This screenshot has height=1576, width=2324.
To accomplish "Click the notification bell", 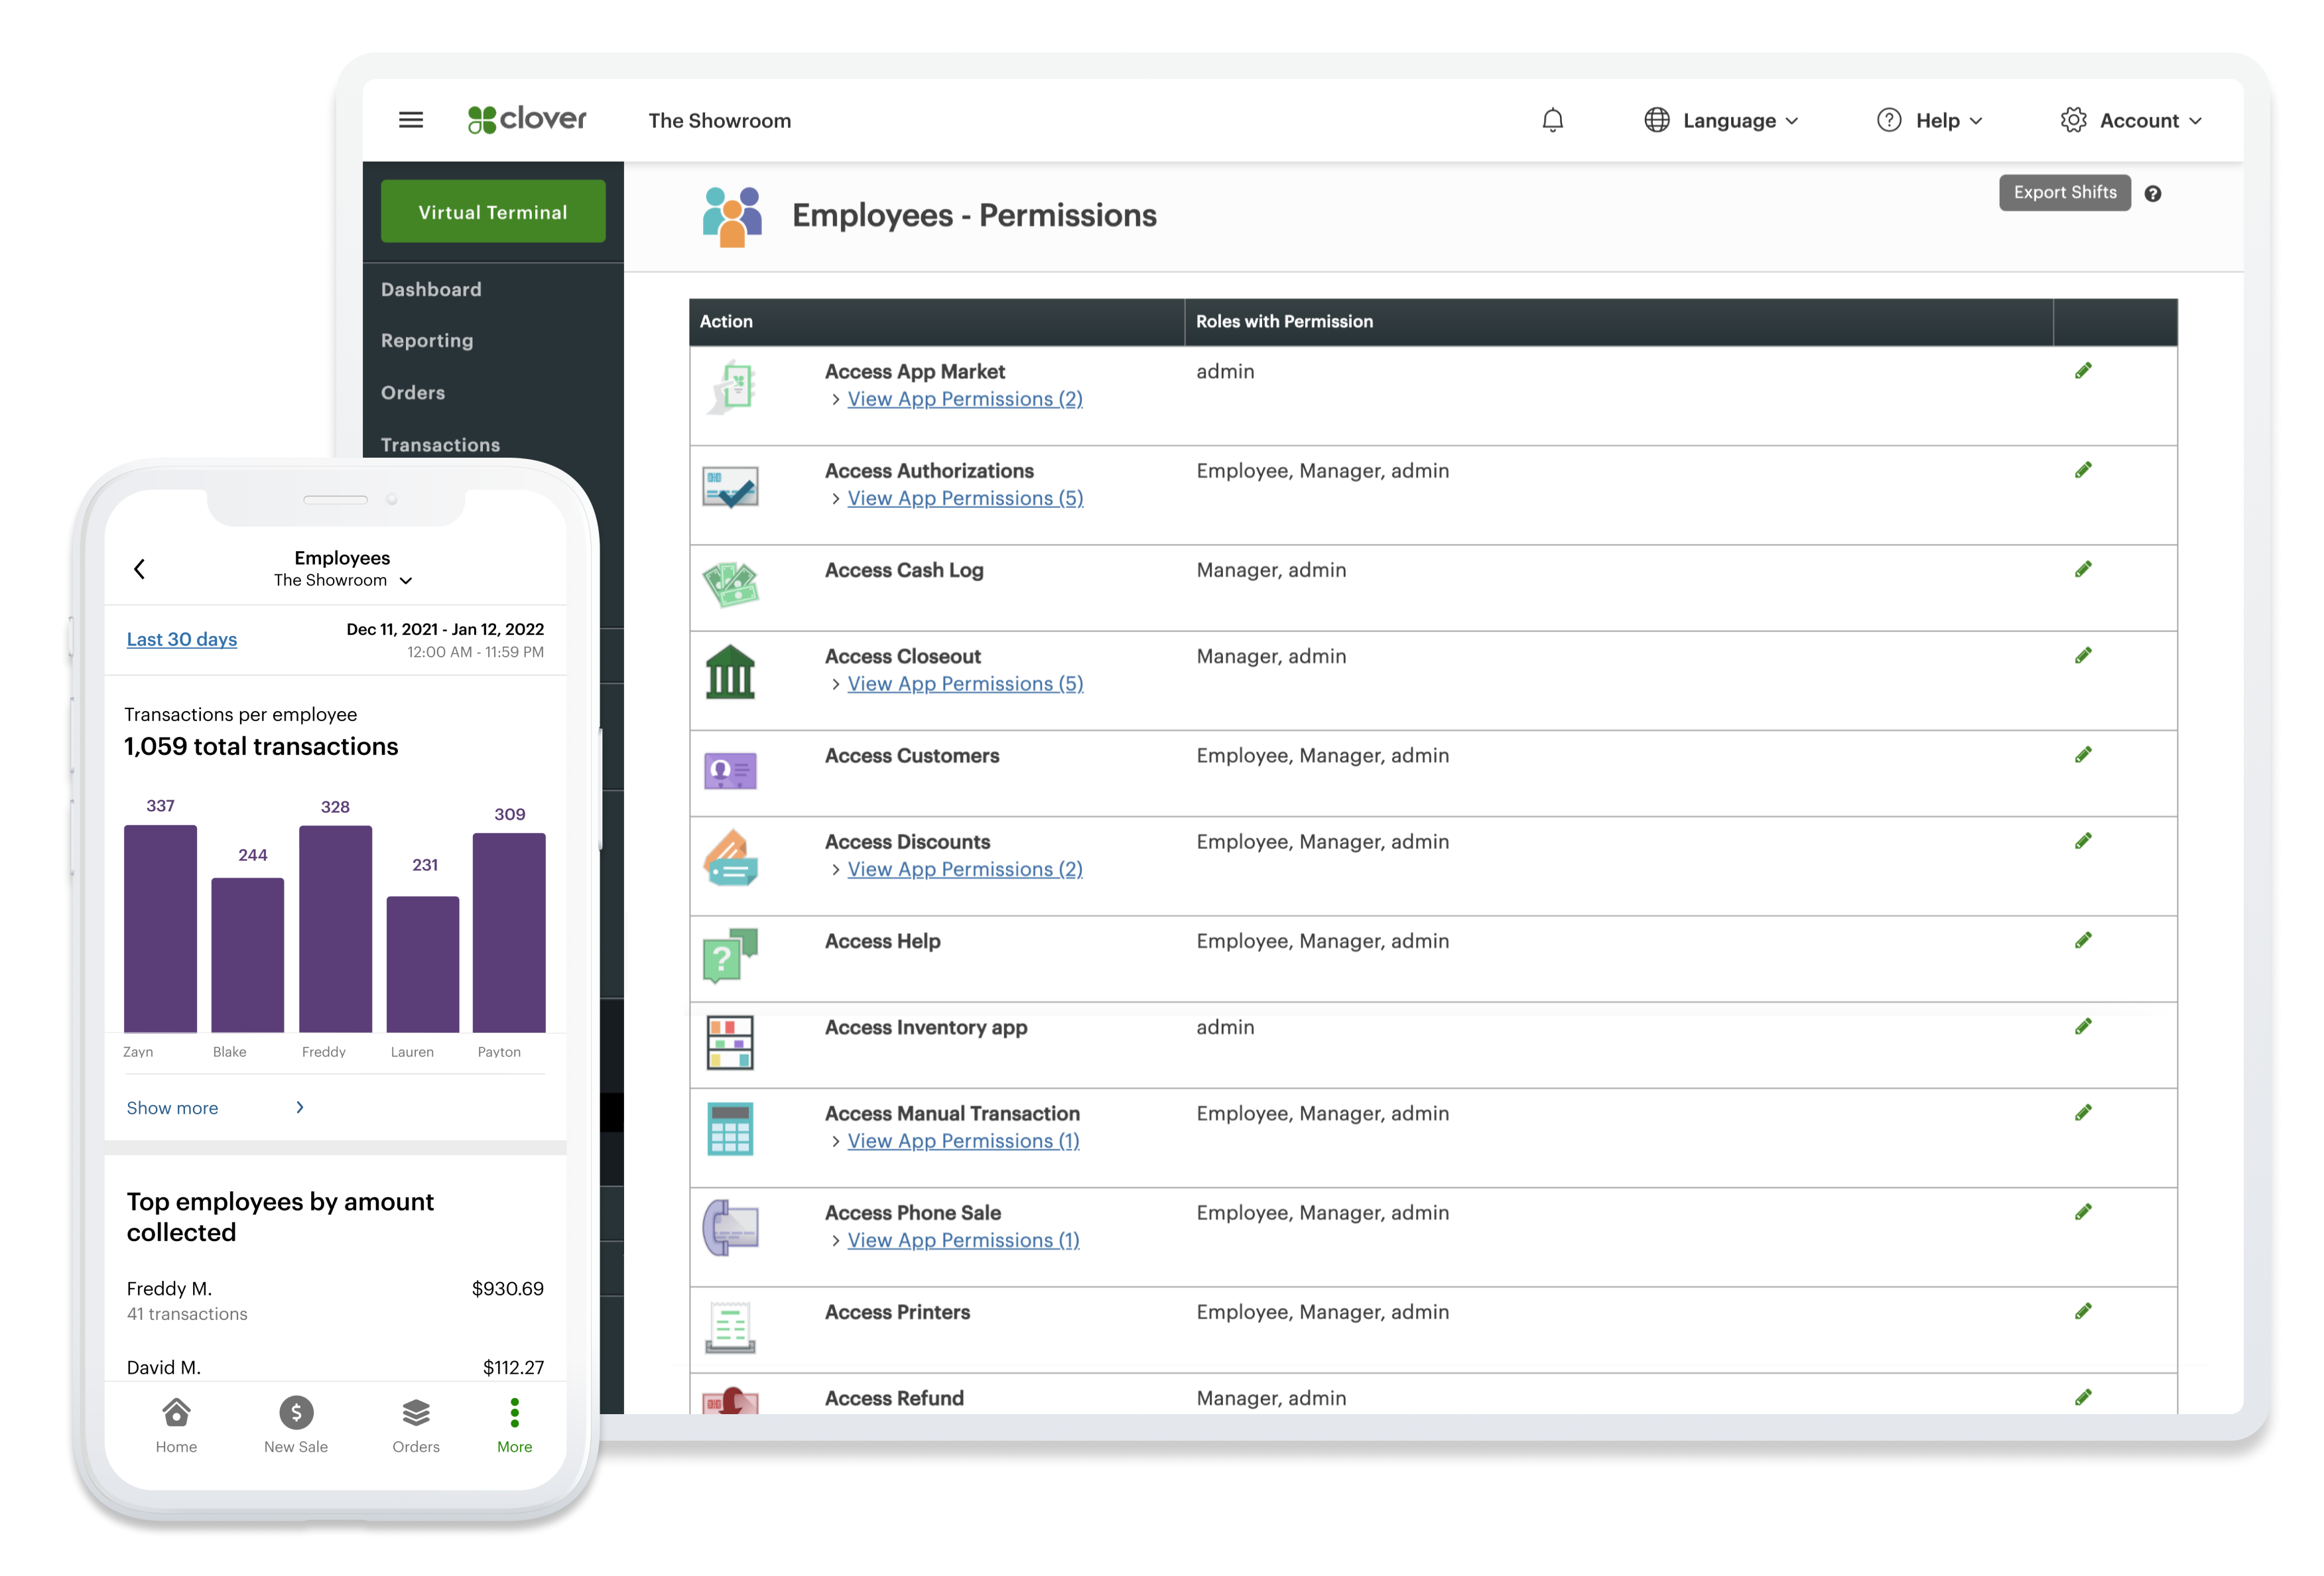I will tap(1553, 120).
